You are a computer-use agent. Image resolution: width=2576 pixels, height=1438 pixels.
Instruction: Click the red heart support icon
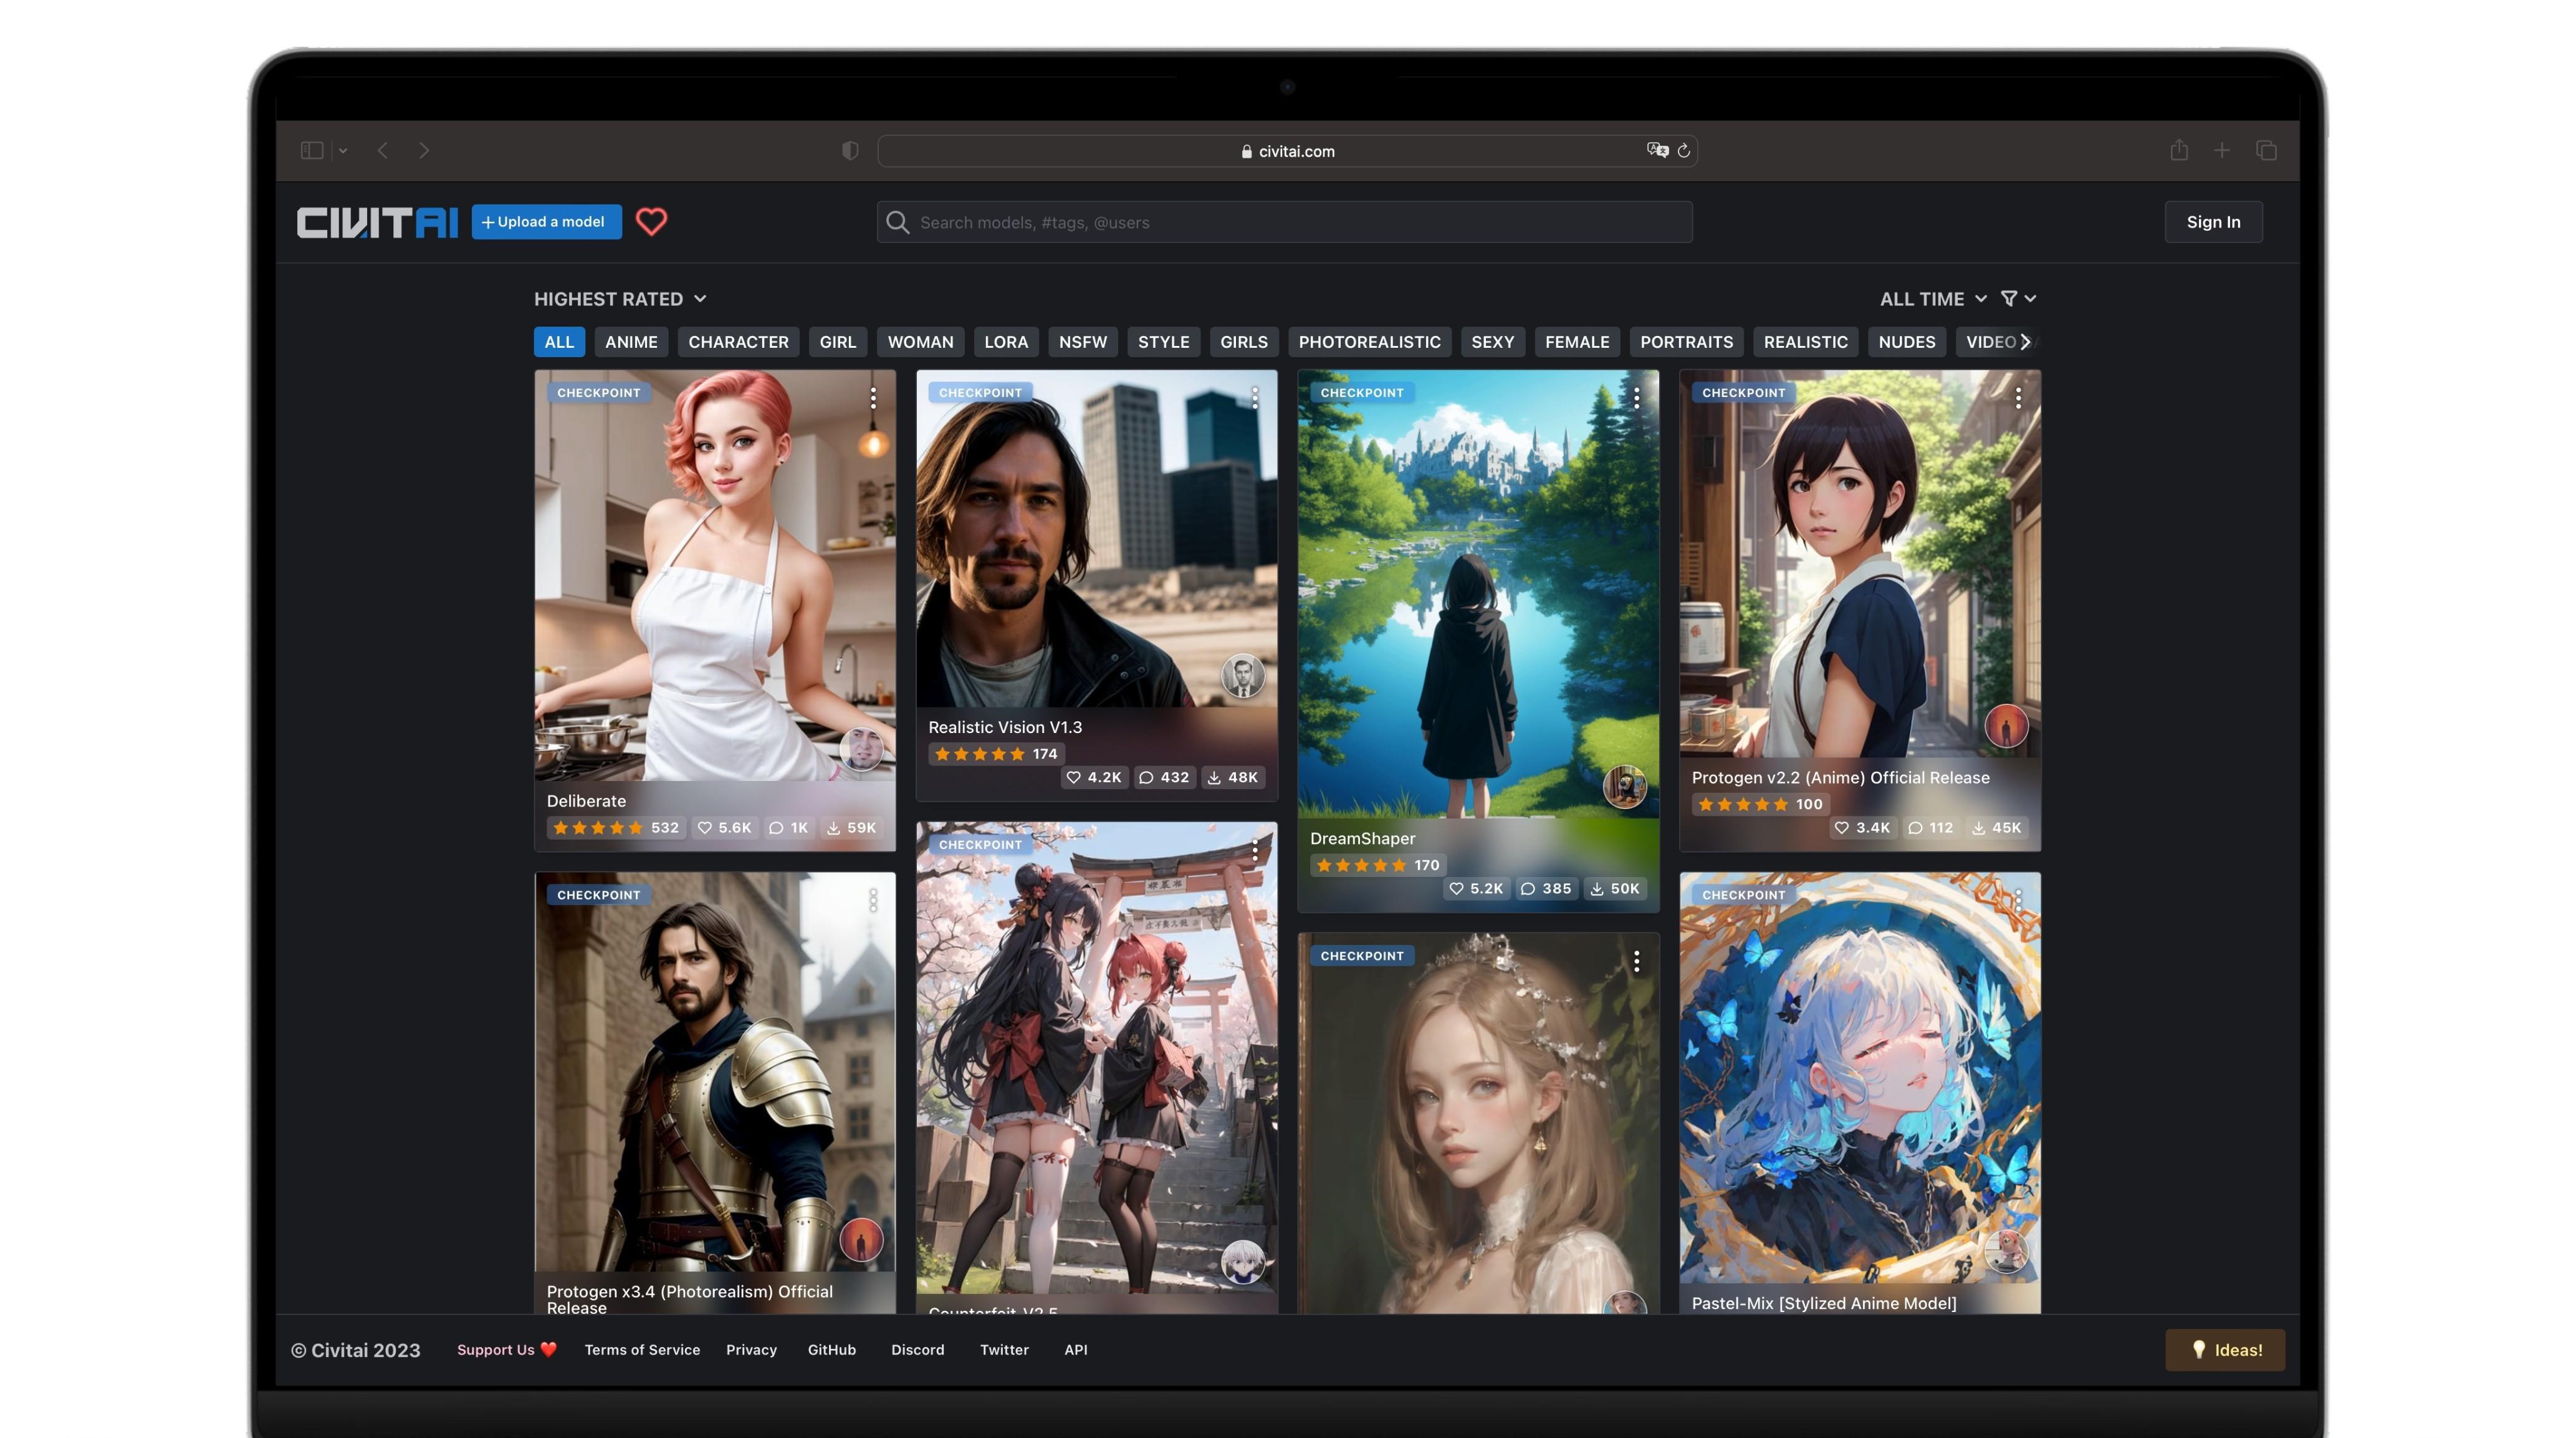pyautogui.click(x=652, y=221)
